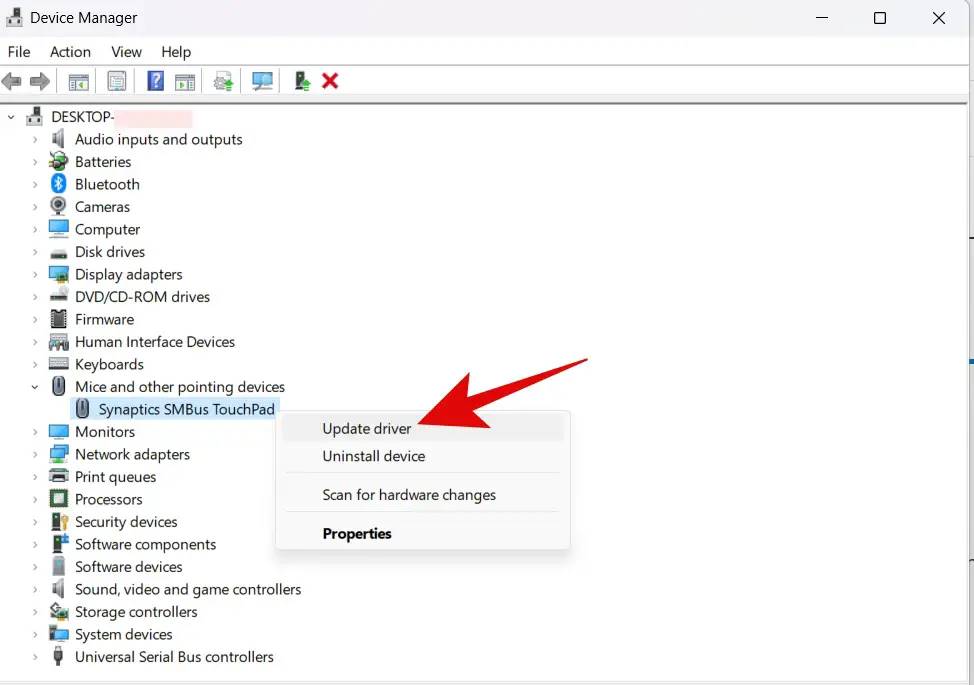The width and height of the screenshot is (974, 685).
Task: Select the Synaptics SMBus TouchPad device
Action: point(186,409)
